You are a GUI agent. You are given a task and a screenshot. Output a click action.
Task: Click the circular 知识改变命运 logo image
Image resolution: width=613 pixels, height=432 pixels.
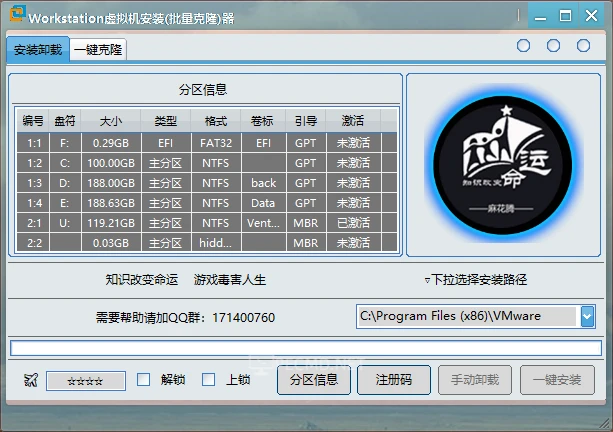point(503,165)
